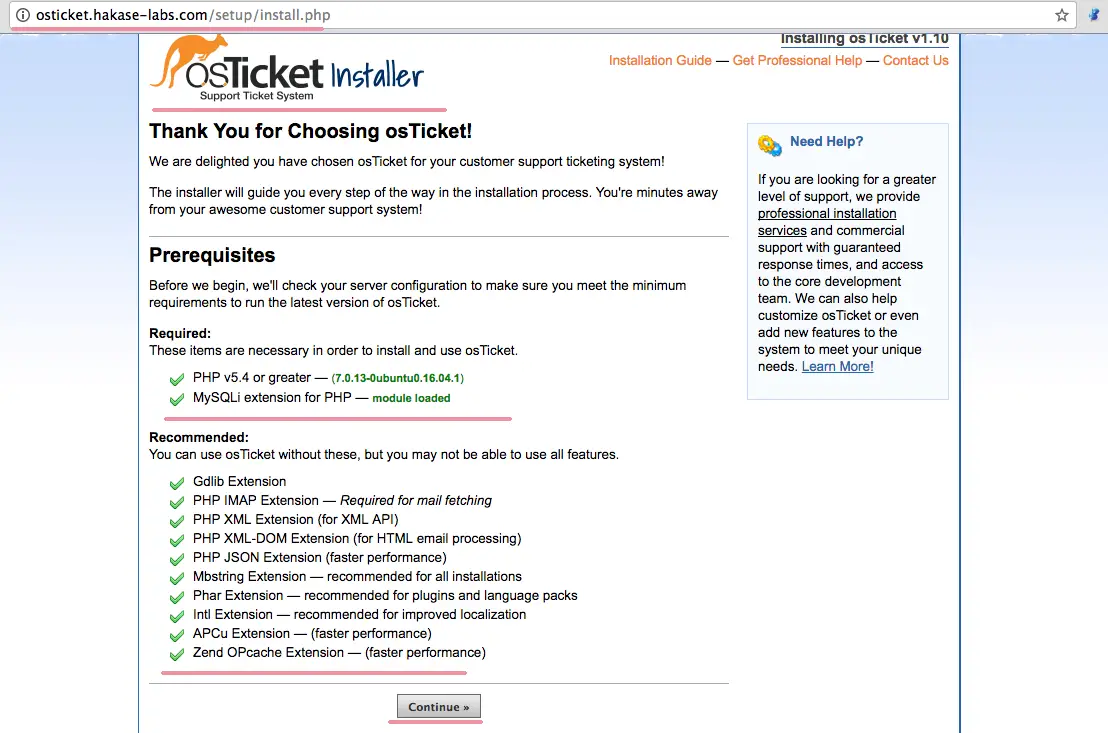
Task: Click the green checkmark beside PHP v5.4
Action: click(x=177, y=380)
